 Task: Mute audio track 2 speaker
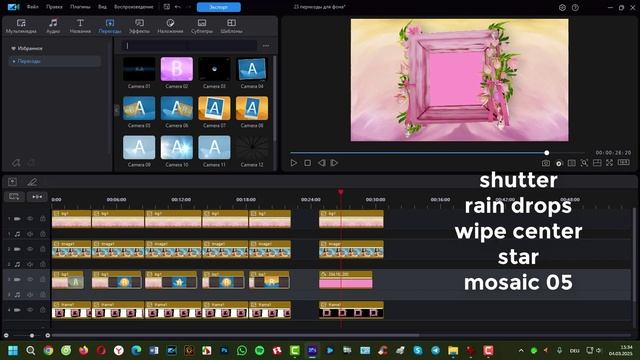tap(30, 264)
